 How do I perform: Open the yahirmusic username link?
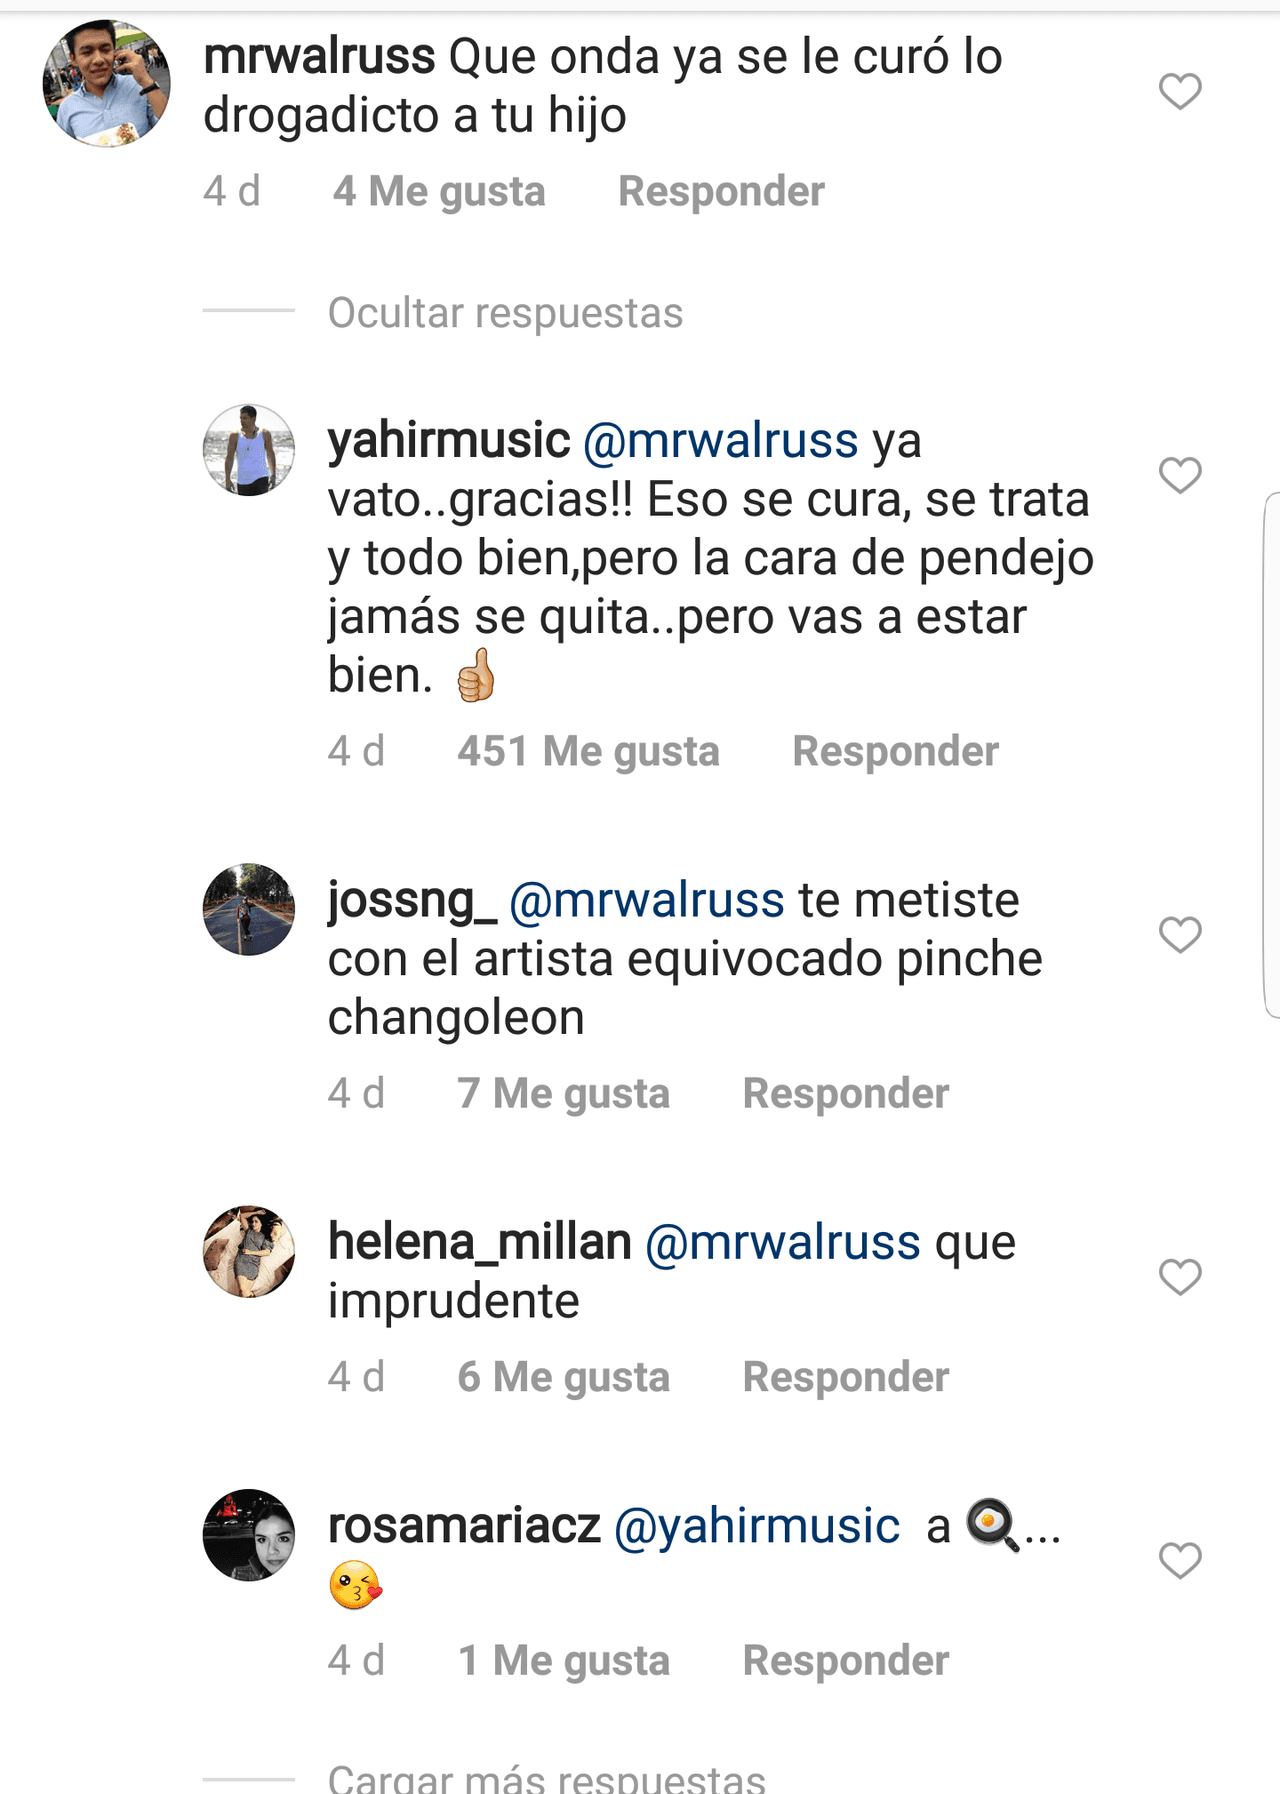tap(449, 441)
